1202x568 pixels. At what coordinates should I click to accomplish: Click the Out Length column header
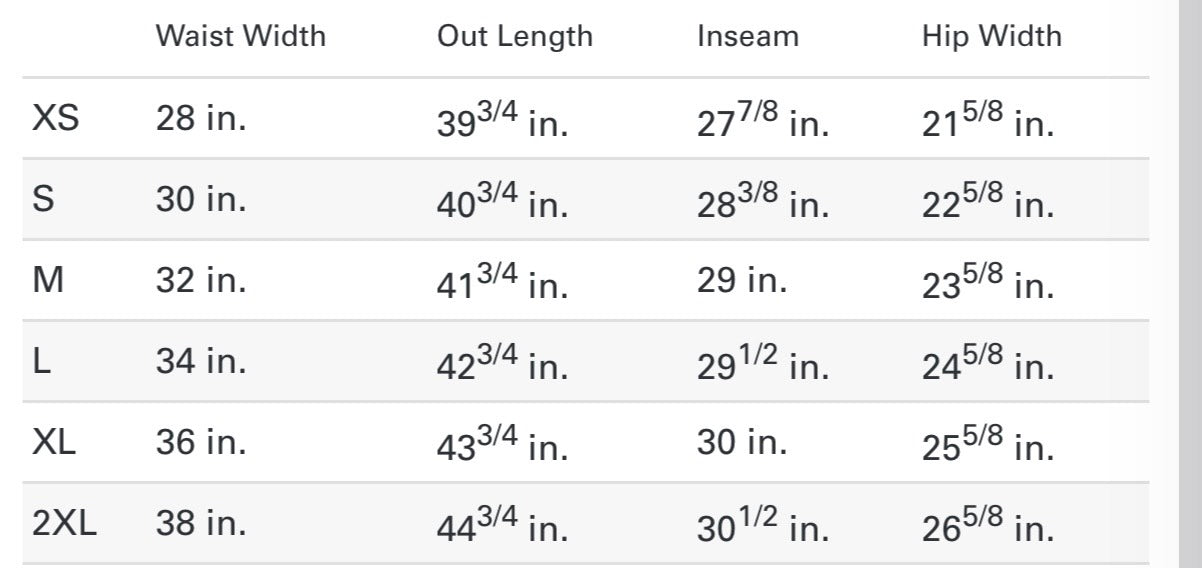514,36
